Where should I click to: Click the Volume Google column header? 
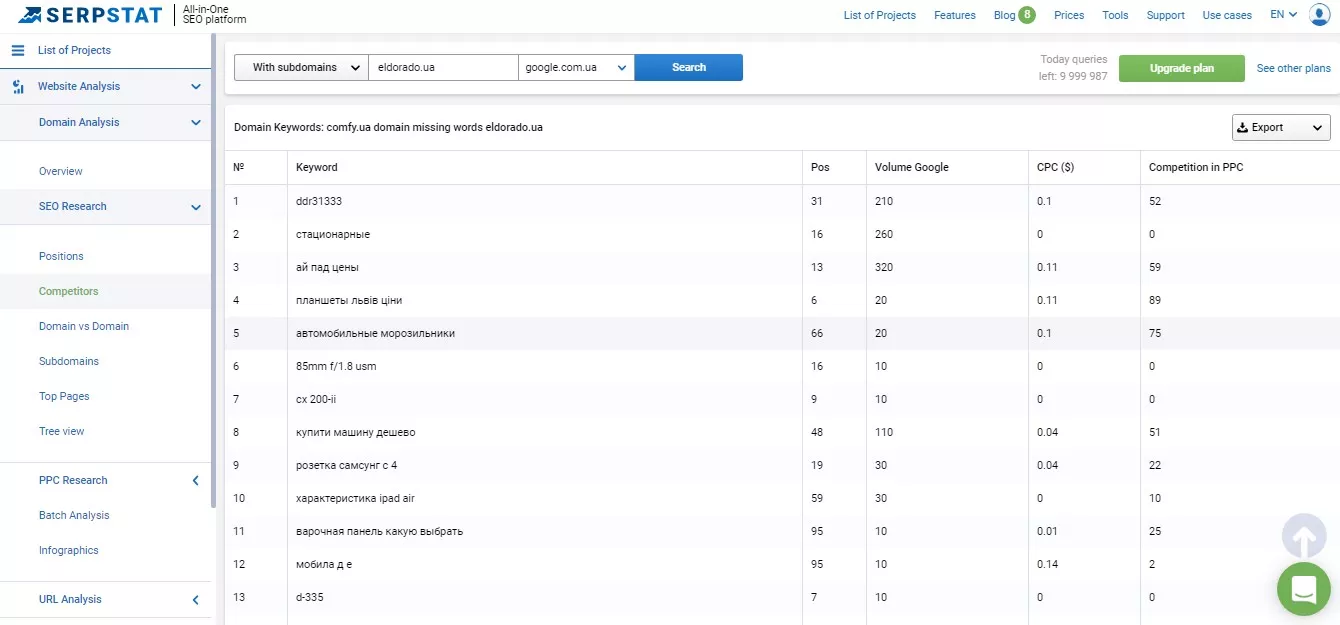pos(912,167)
